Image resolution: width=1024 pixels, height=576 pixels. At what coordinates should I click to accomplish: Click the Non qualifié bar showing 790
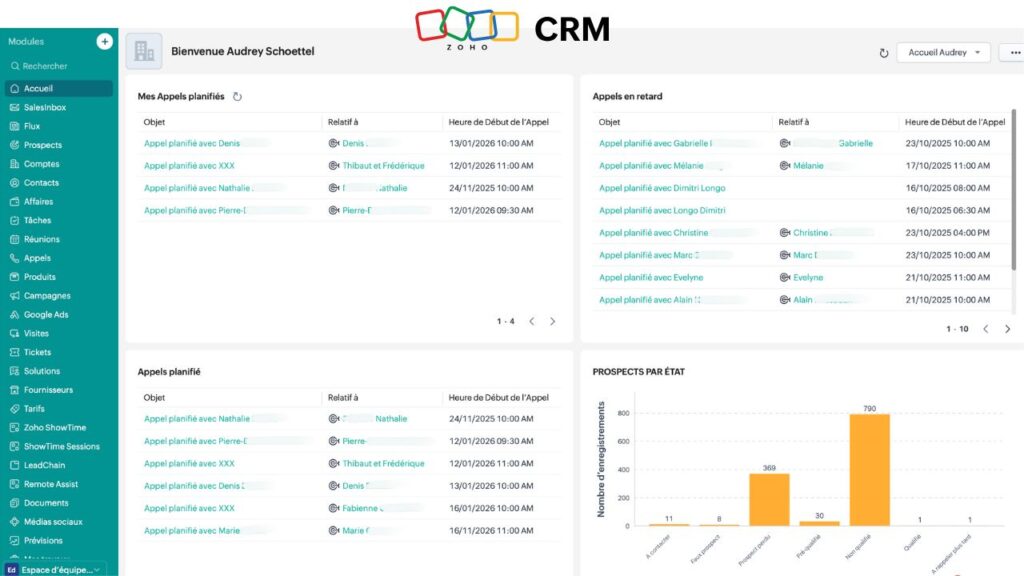(869, 470)
